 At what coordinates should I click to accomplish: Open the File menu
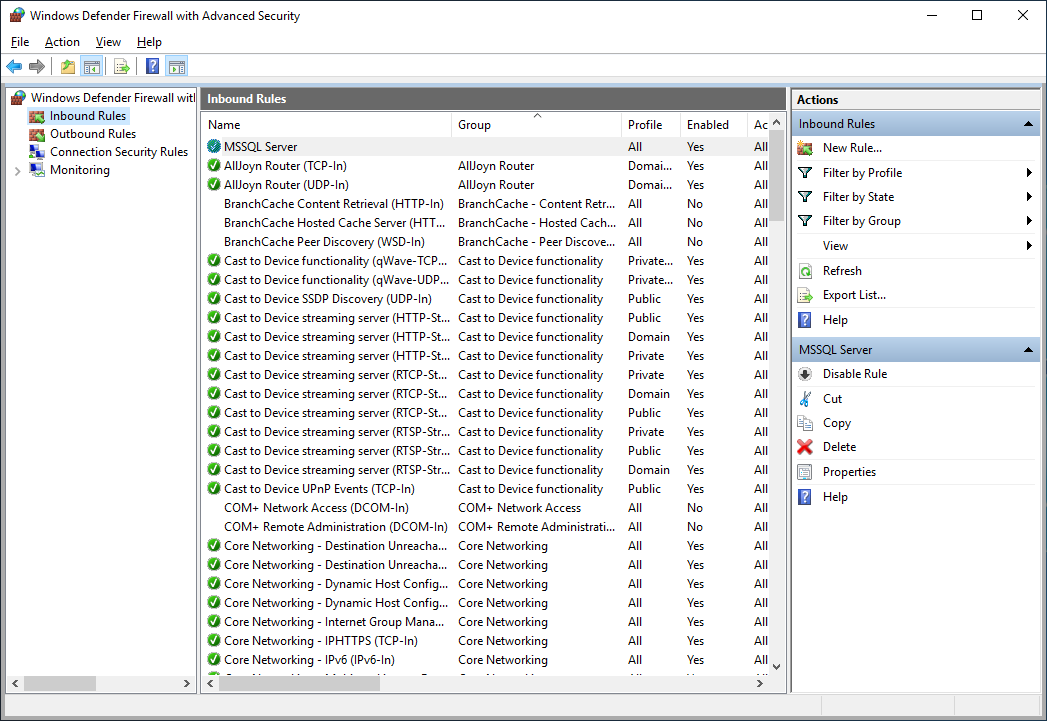(20, 42)
